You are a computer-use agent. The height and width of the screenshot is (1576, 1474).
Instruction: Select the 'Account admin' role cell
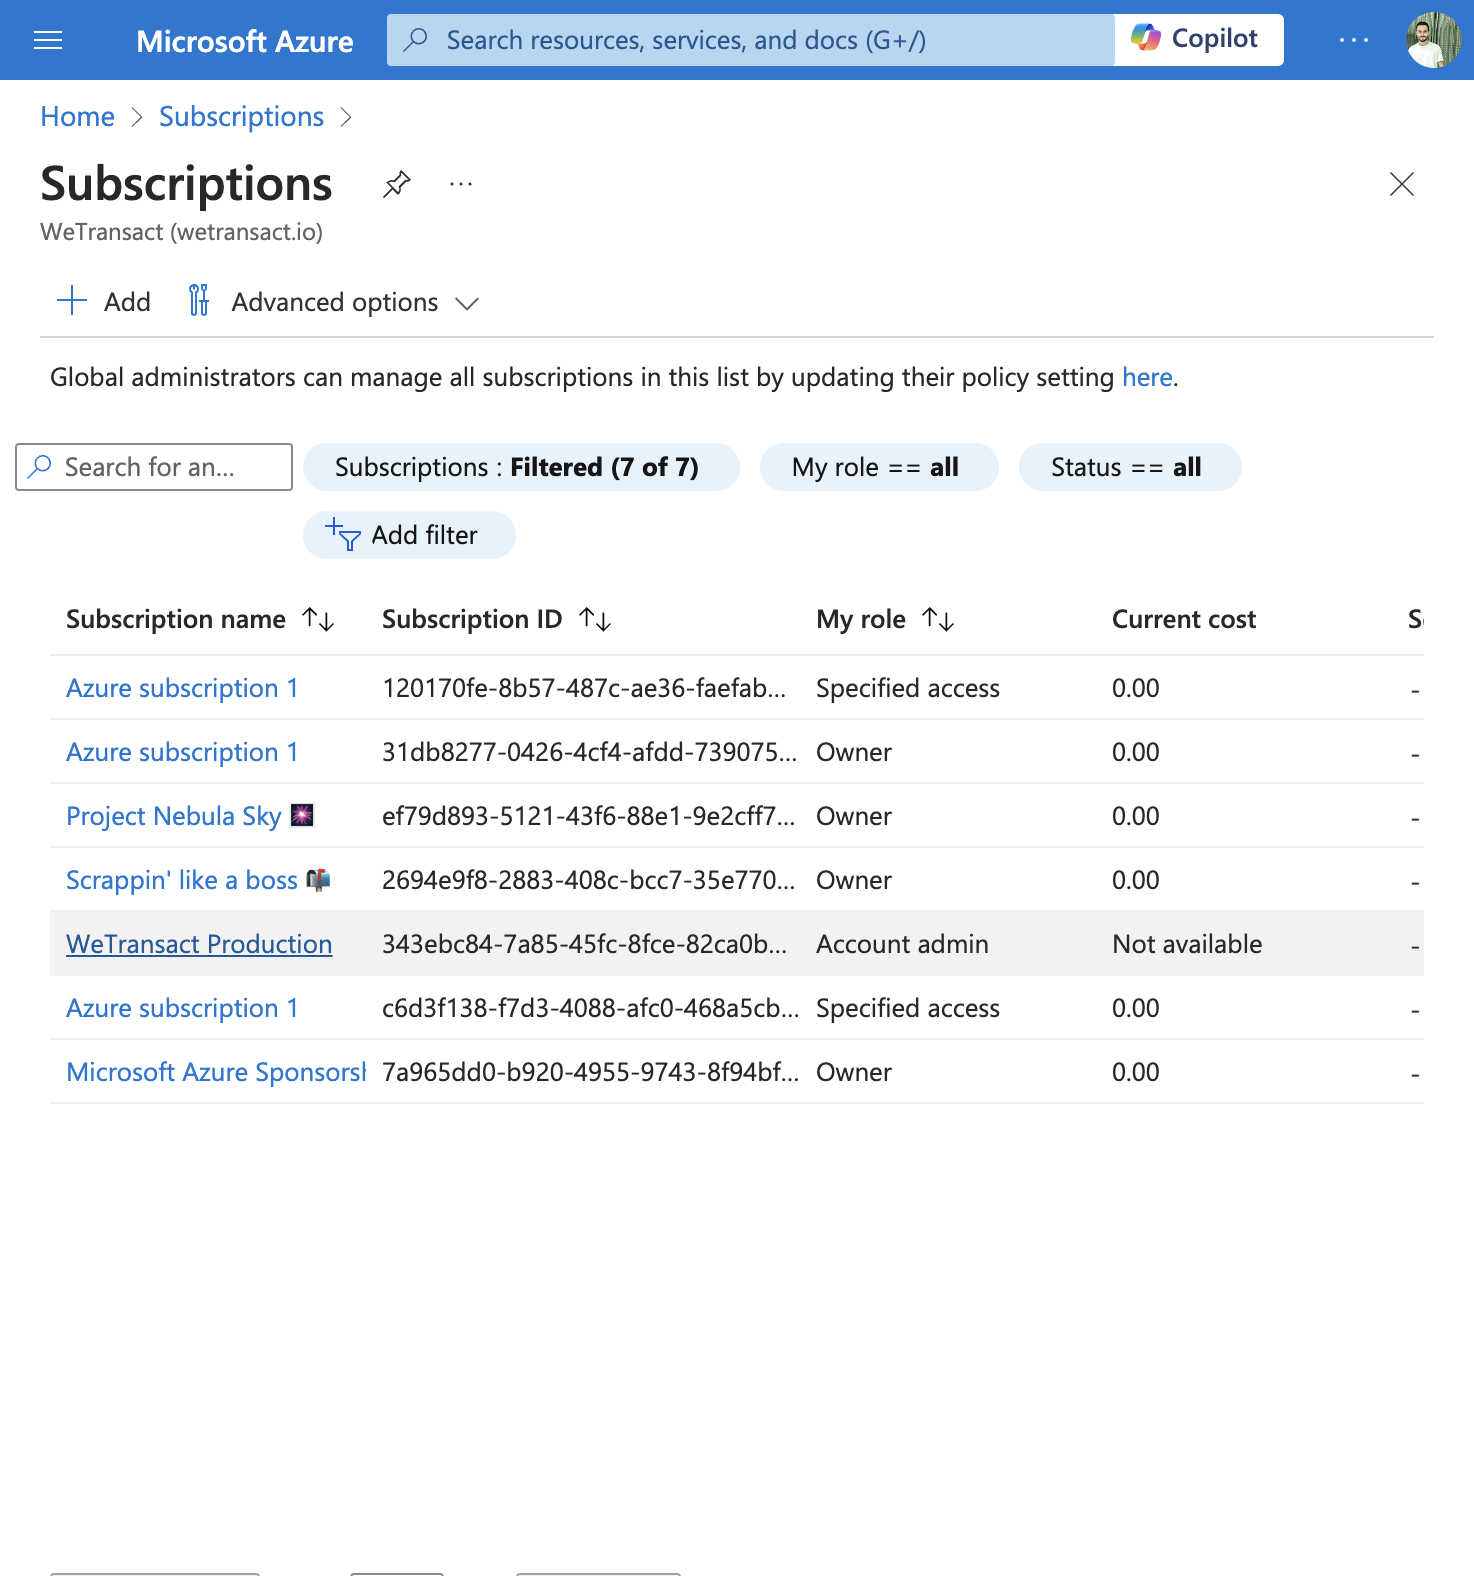coord(902,944)
